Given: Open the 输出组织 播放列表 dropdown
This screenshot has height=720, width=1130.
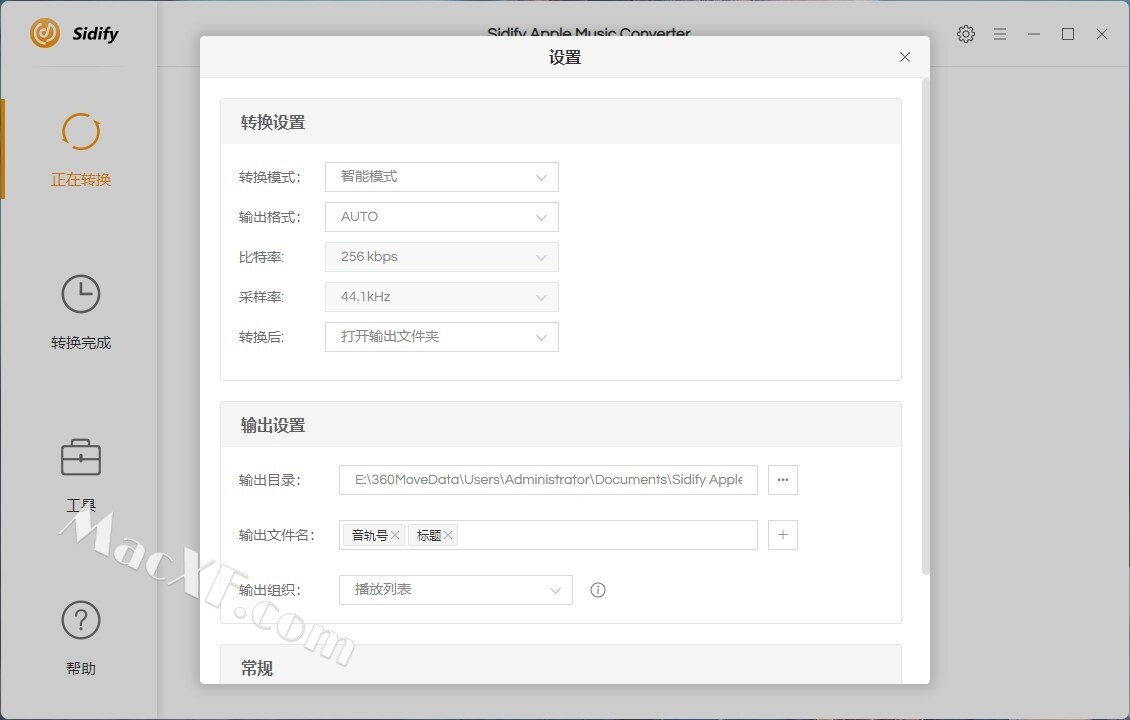Looking at the screenshot, I should point(455,590).
